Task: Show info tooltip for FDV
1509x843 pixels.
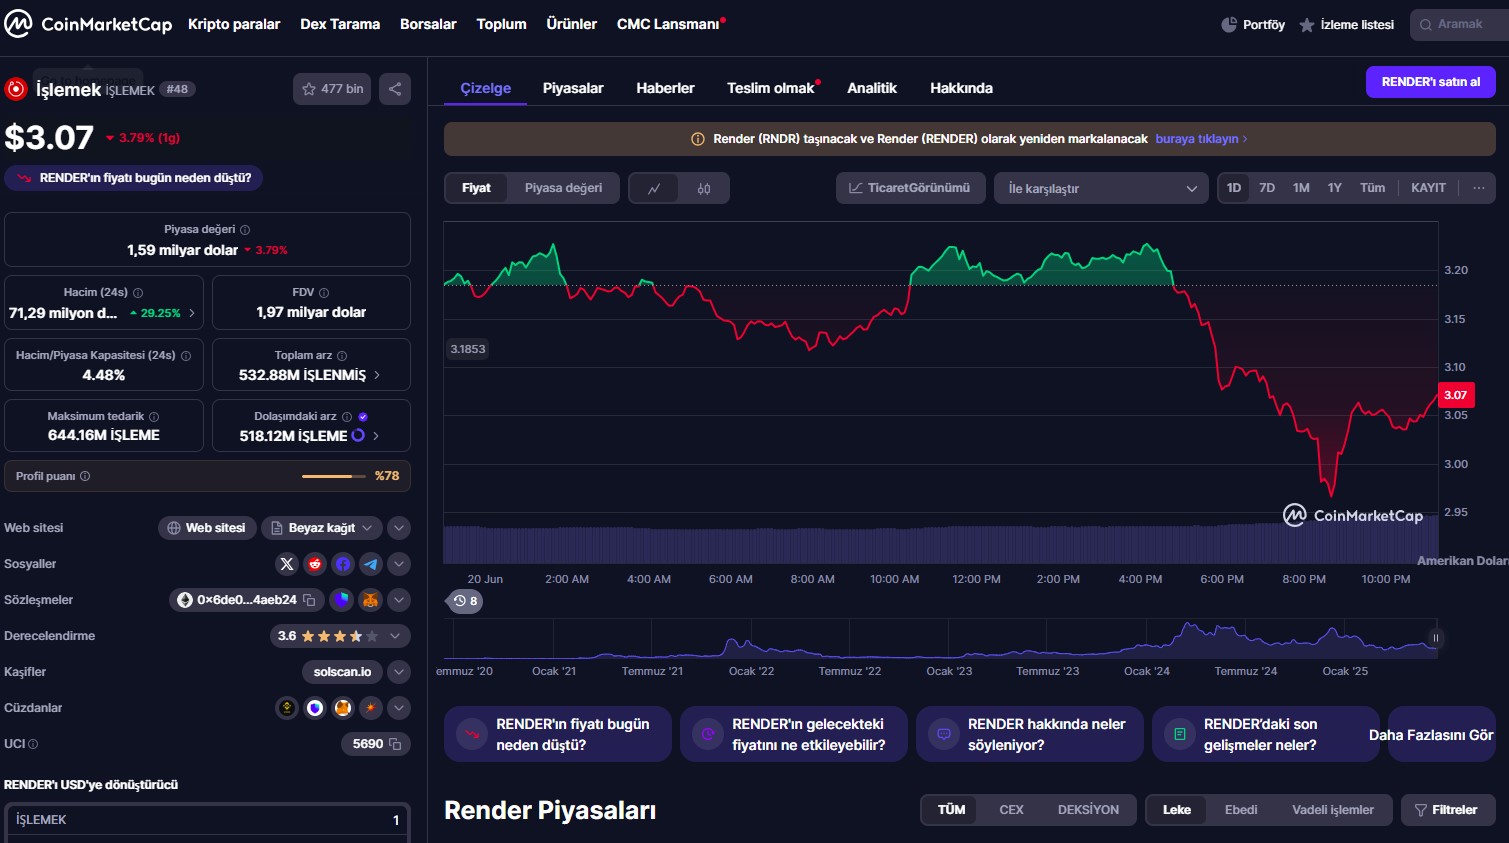Action: point(324,293)
